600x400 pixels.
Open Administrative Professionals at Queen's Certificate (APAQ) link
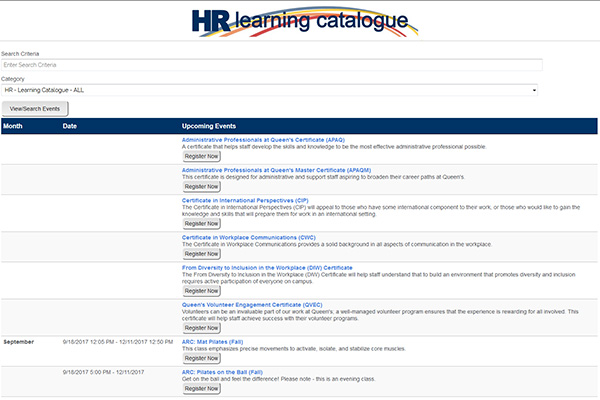[x=264, y=140]
